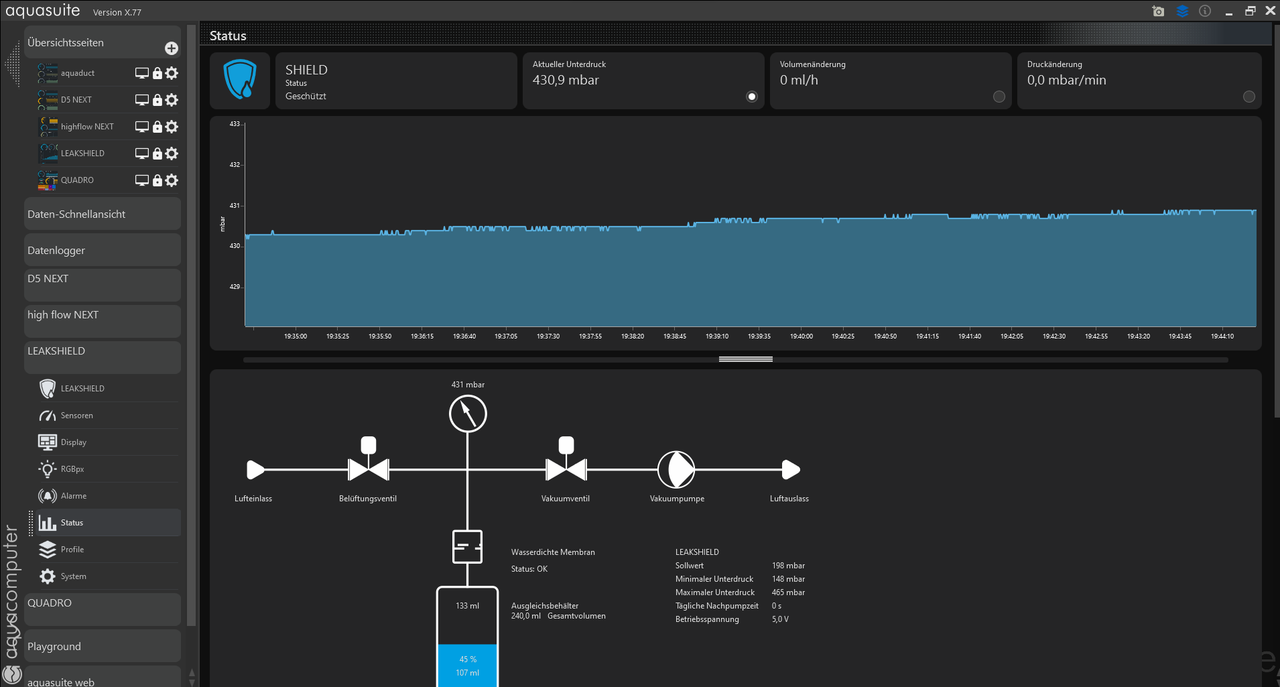Click the 45 % fill level of reservoir
This screenshot has height=687, width=1280.
[467, 659]
